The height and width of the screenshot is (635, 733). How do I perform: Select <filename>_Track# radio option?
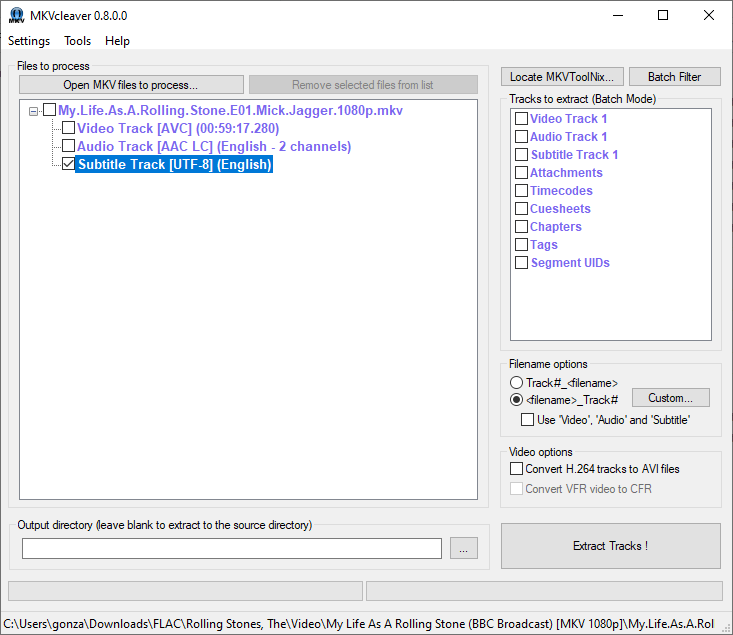[516, 400]
